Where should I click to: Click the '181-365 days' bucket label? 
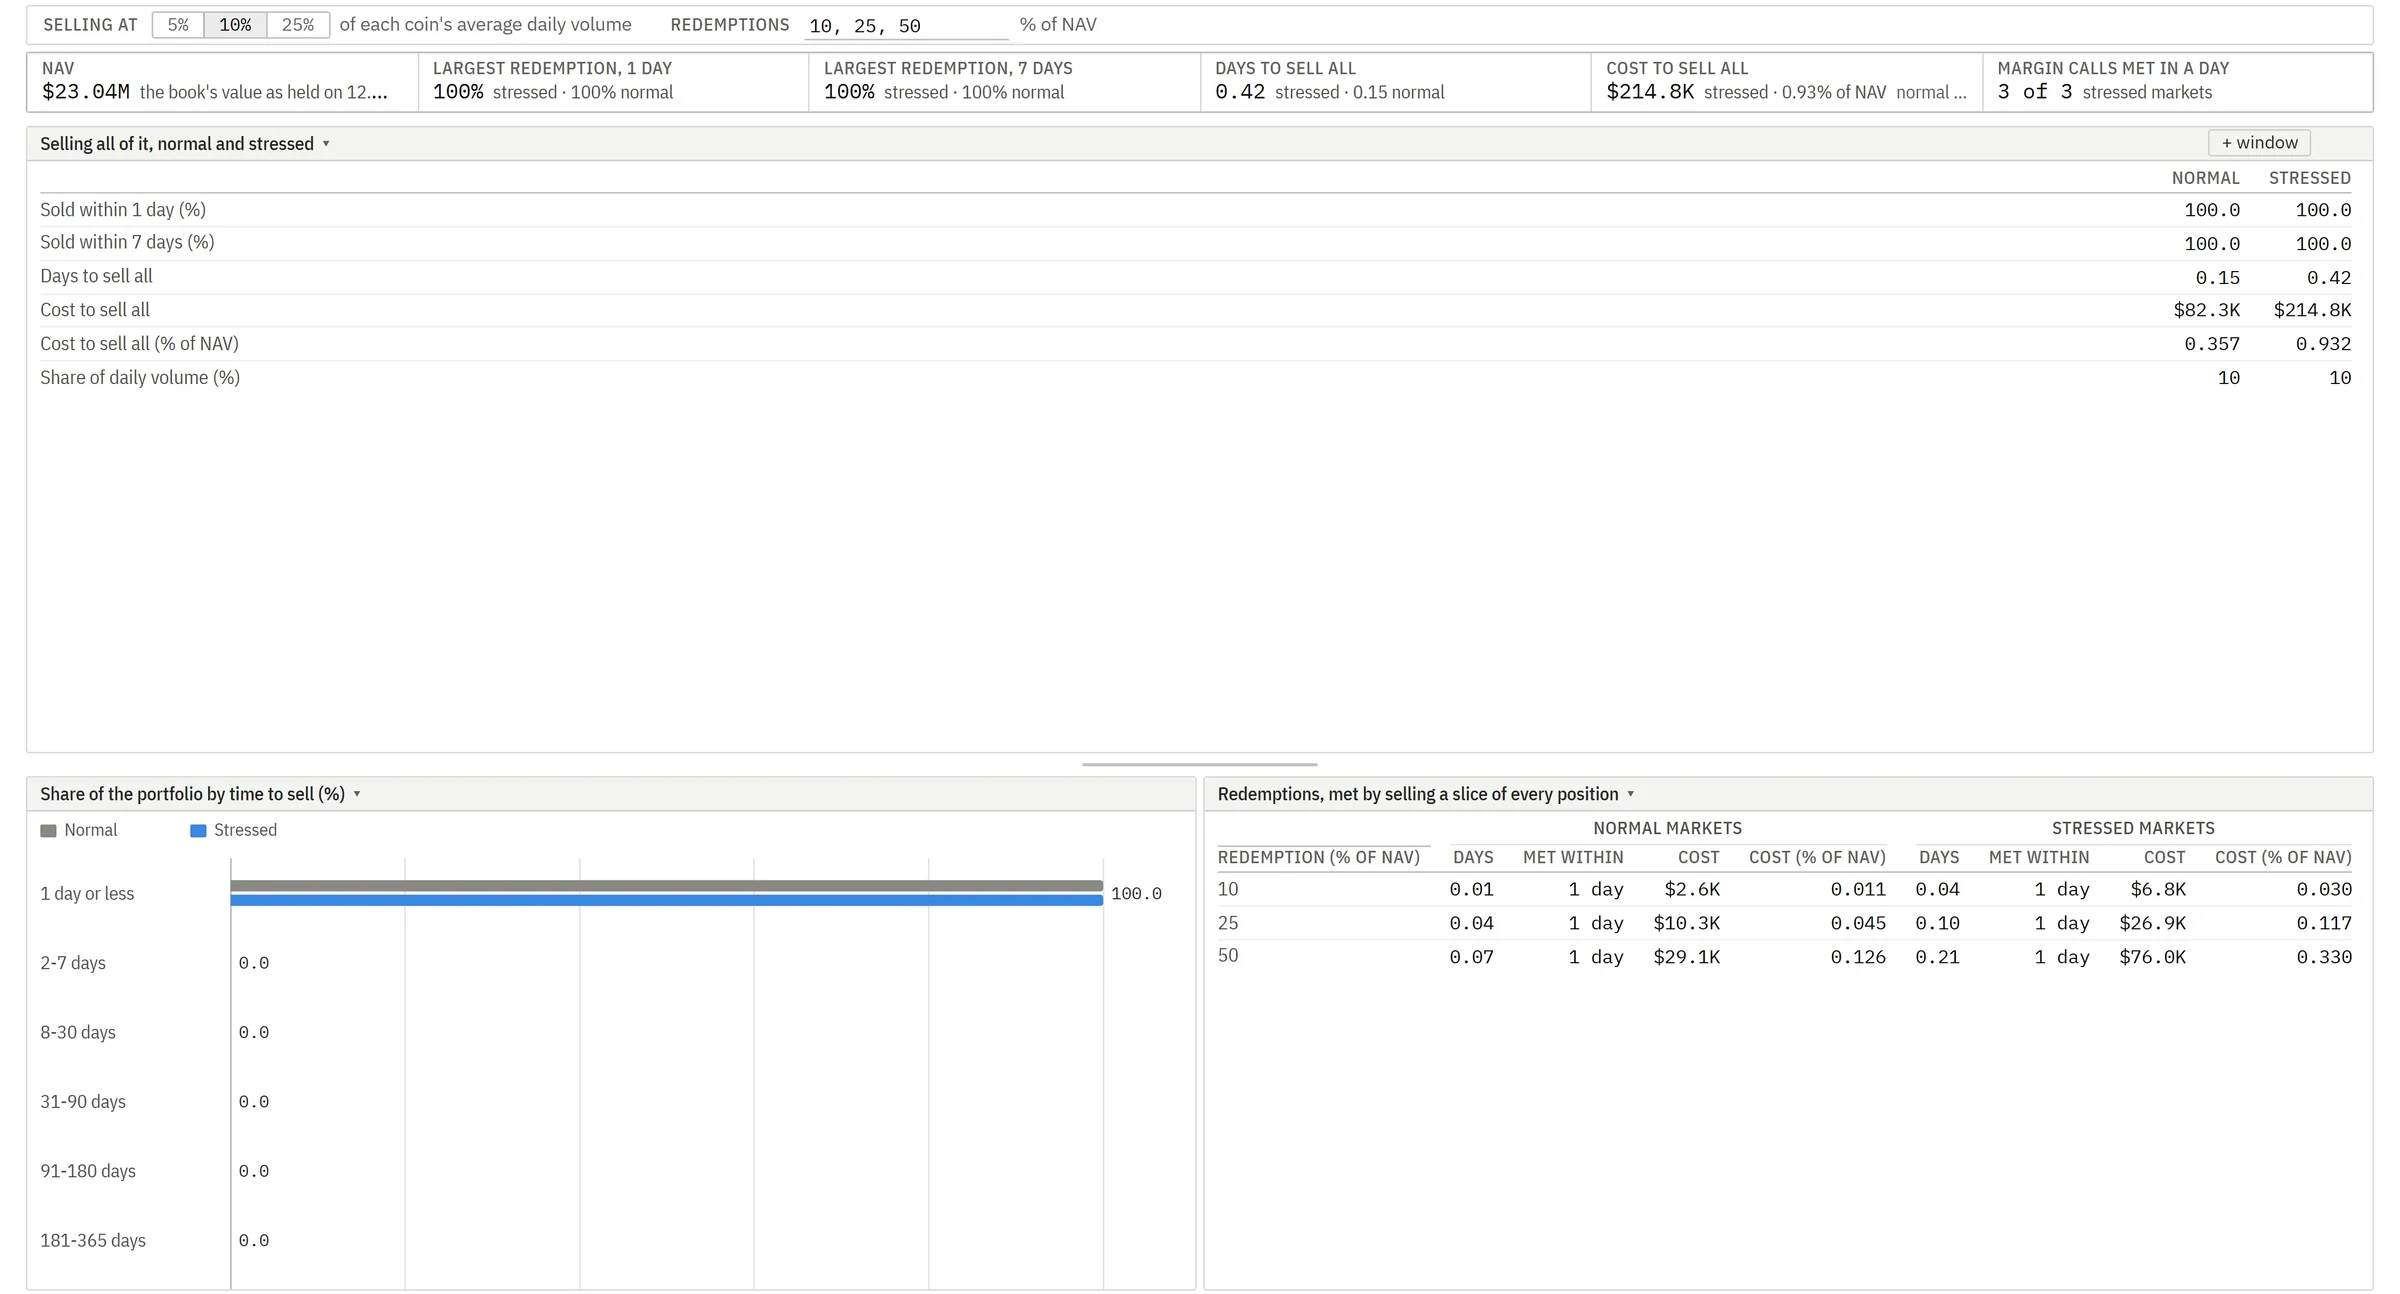tap(93, 1241)
